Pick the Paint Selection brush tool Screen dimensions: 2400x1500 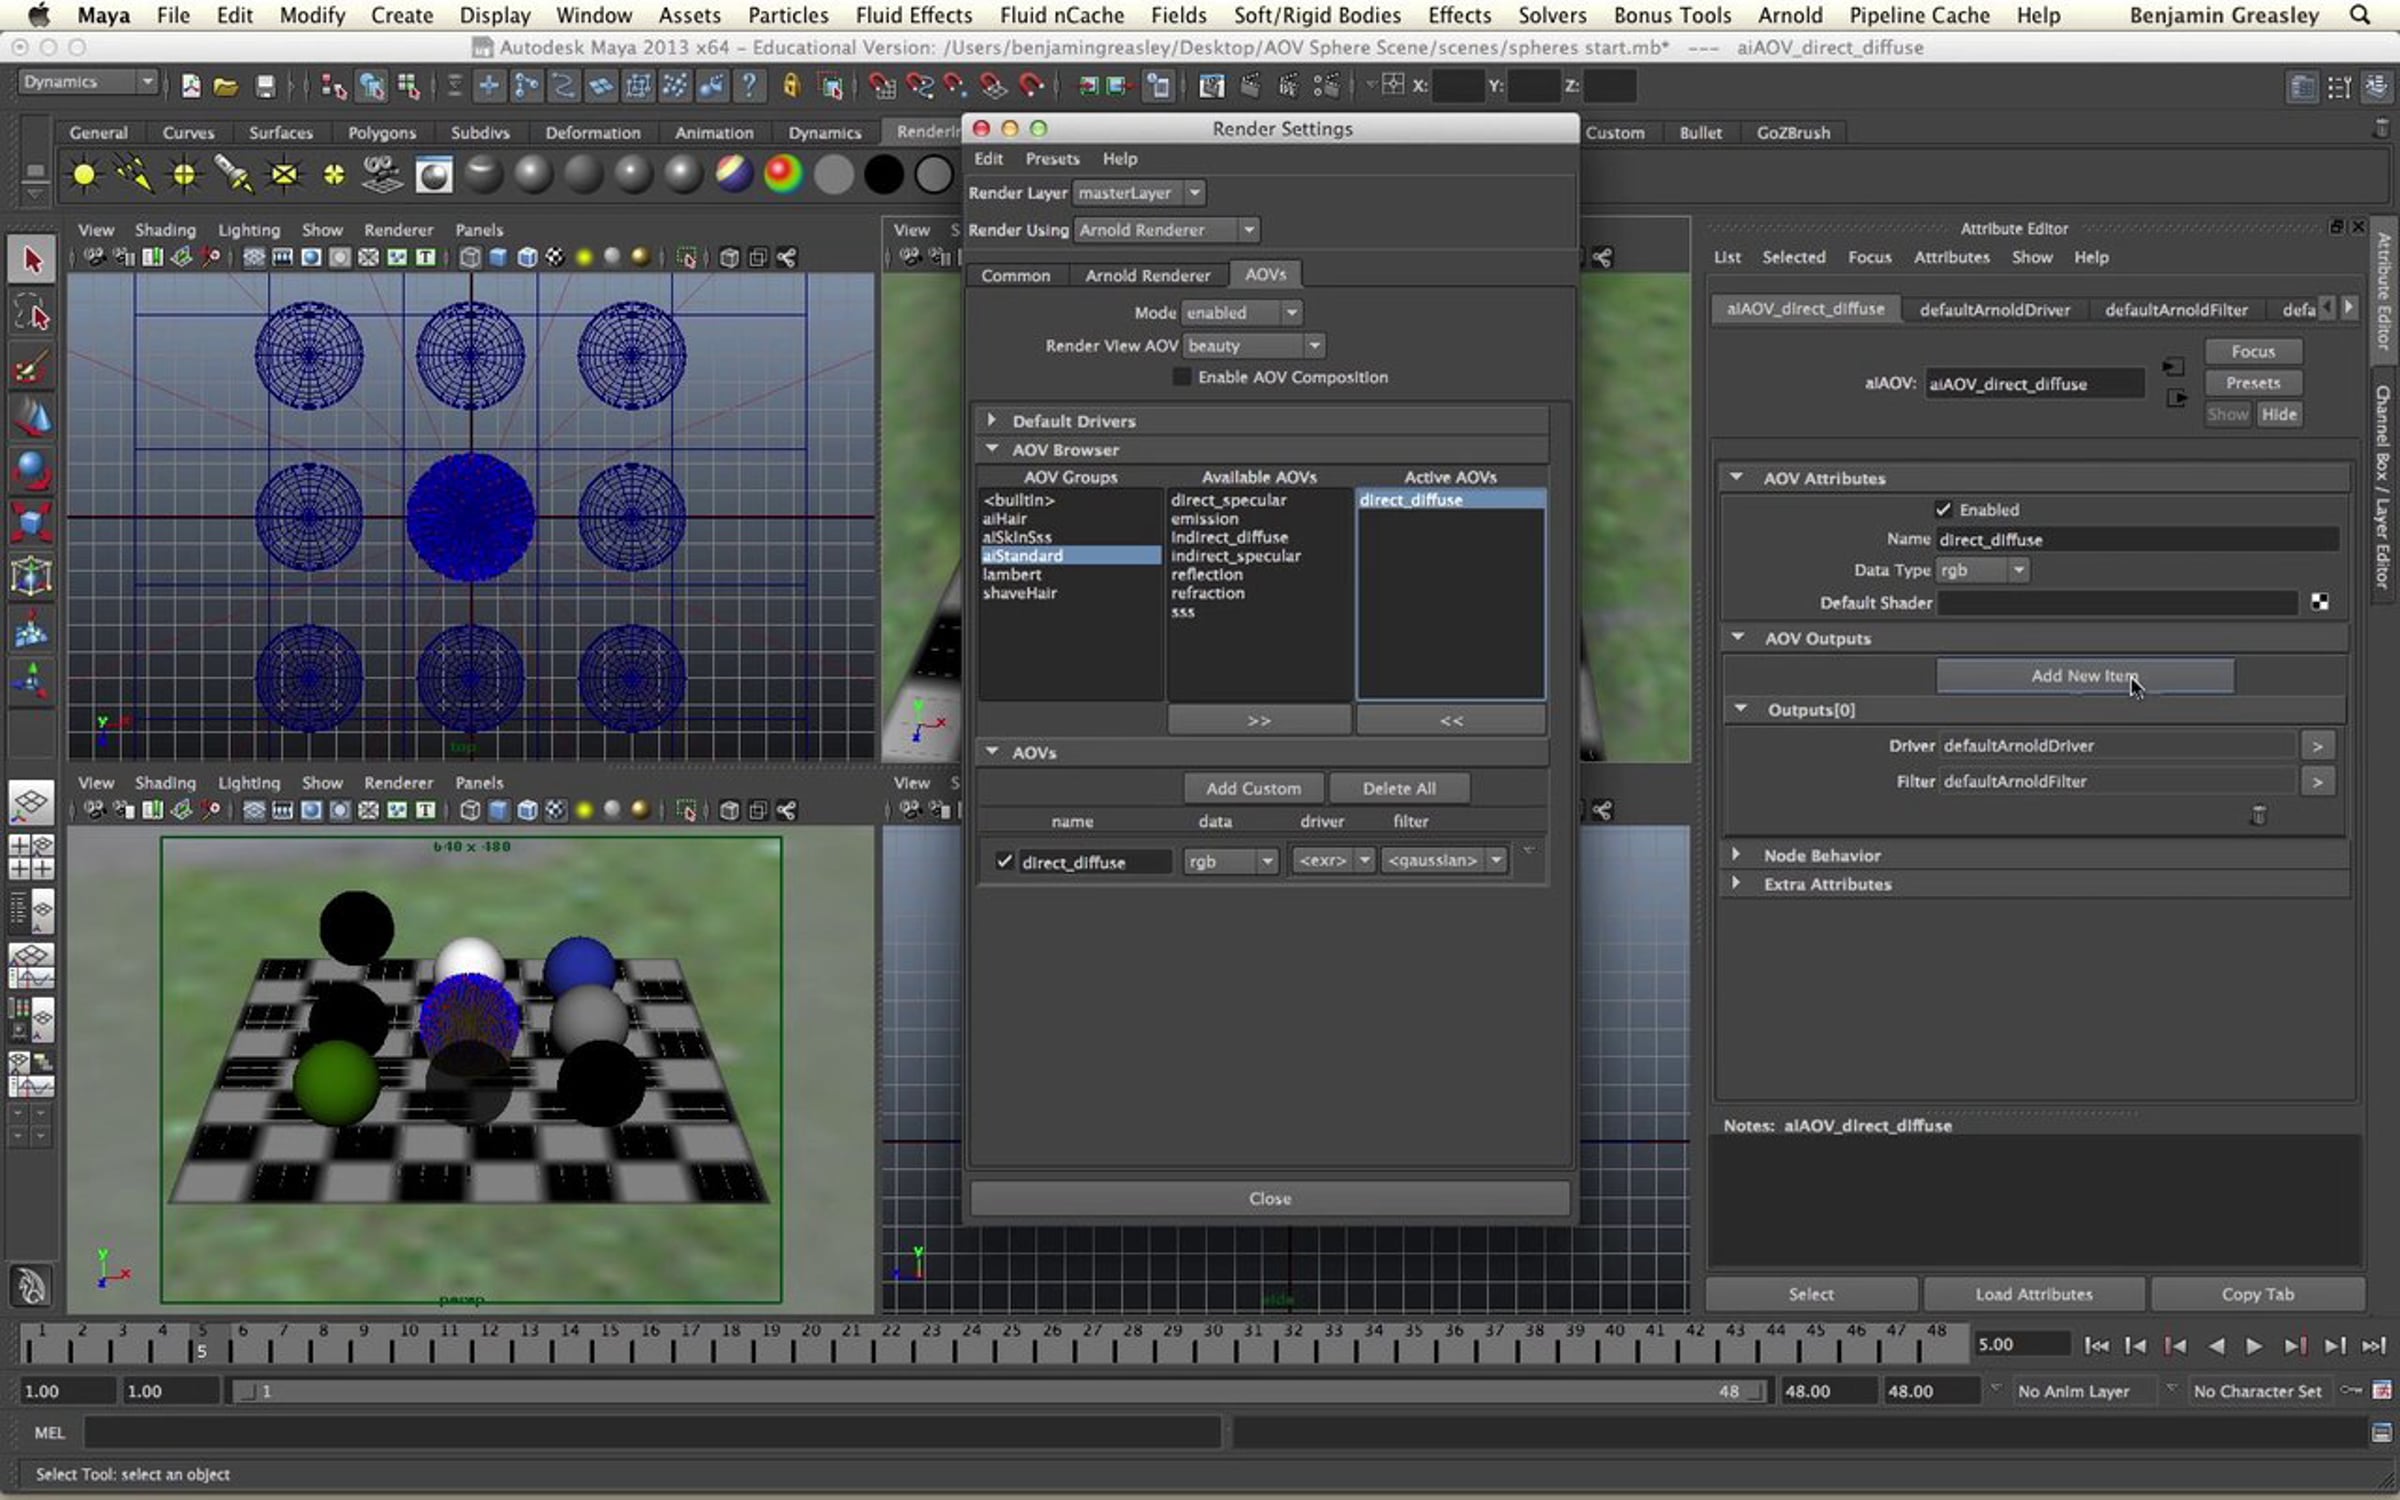(x=32, y=367)
